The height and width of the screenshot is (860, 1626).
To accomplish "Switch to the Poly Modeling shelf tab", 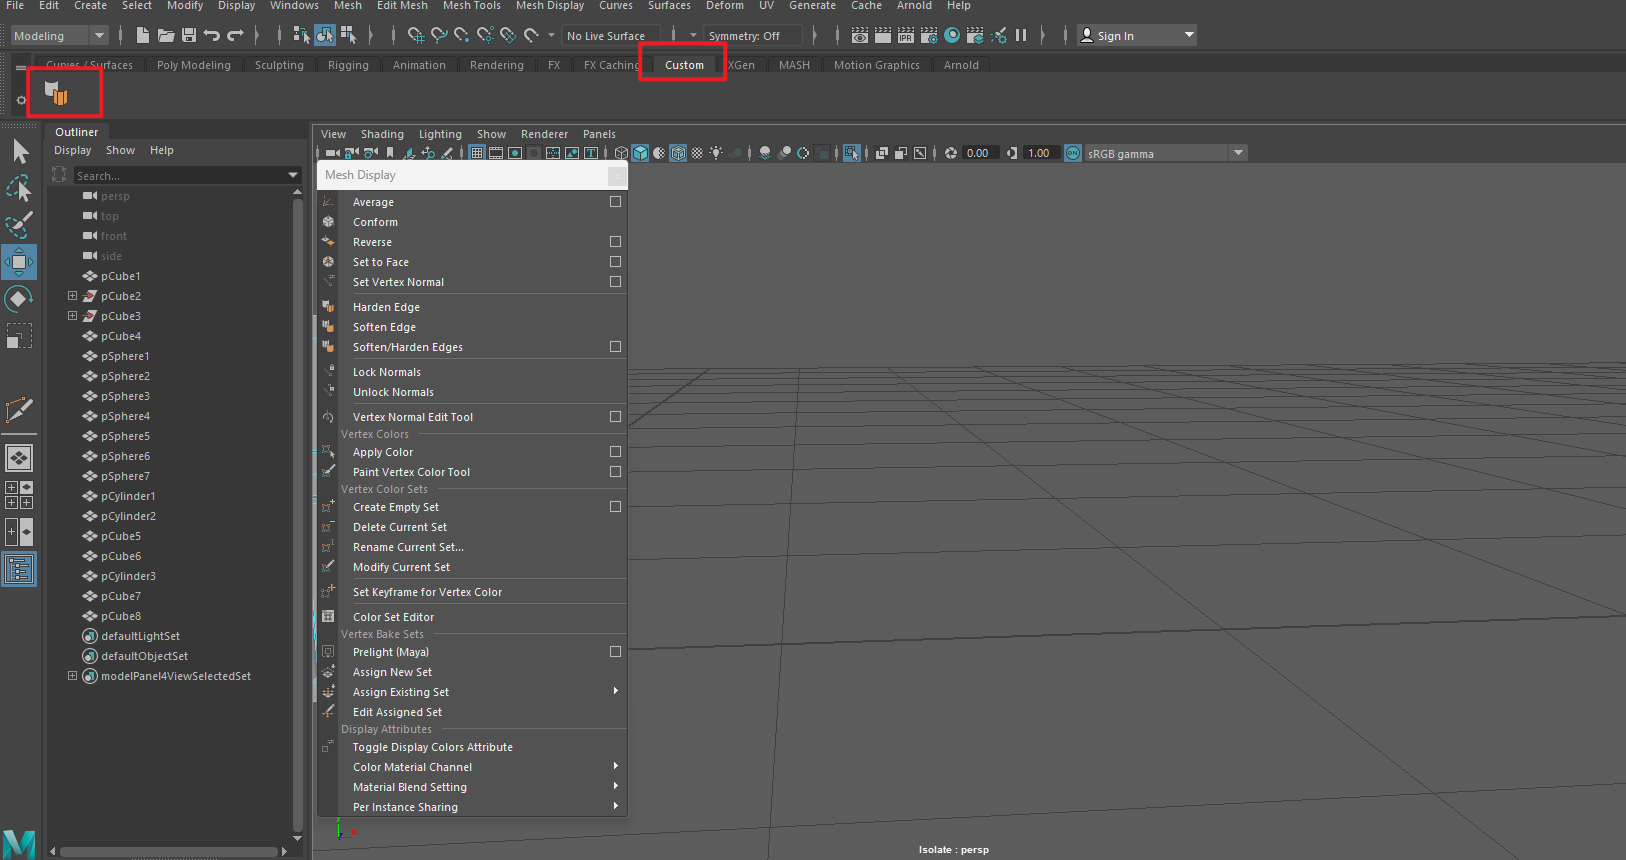I will [x=194, y=65].
